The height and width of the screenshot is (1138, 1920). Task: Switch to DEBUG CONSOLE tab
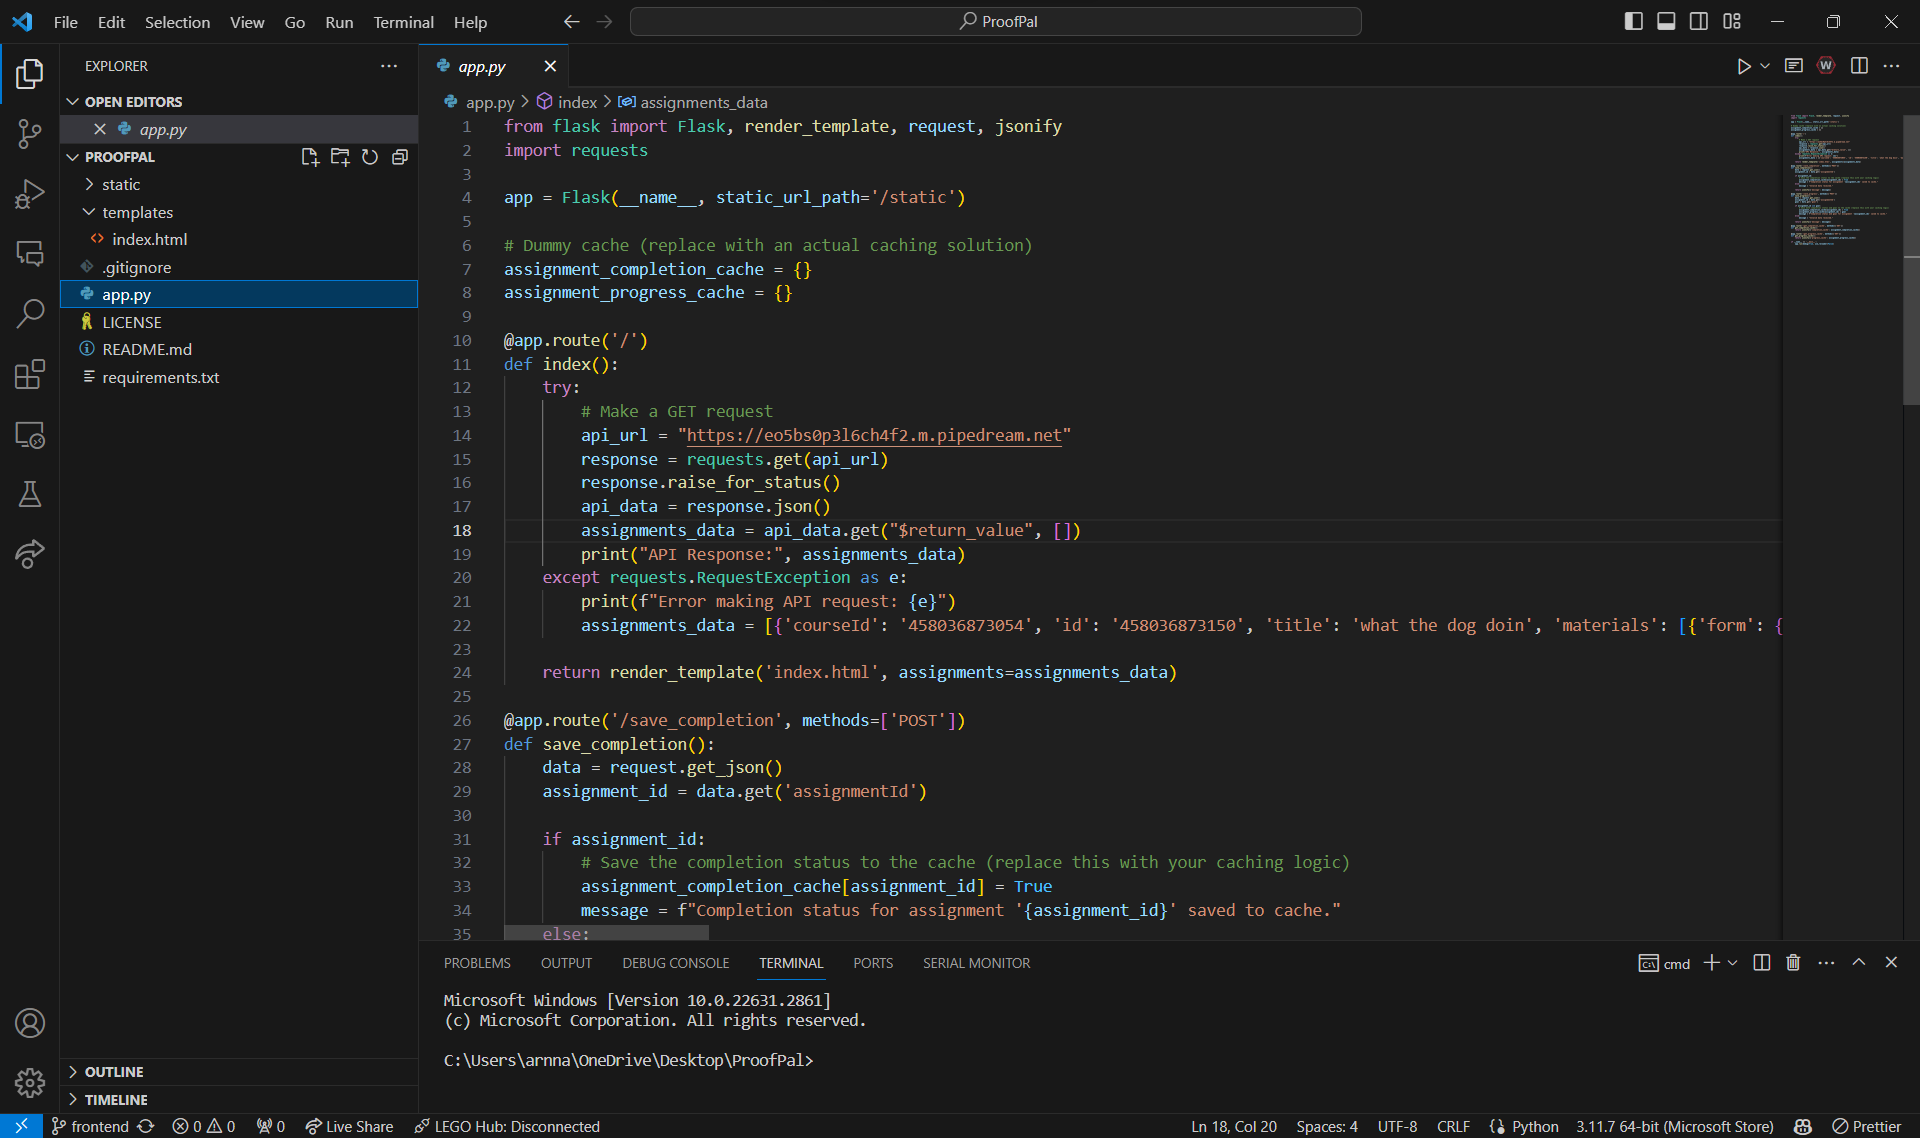point(675,963)
